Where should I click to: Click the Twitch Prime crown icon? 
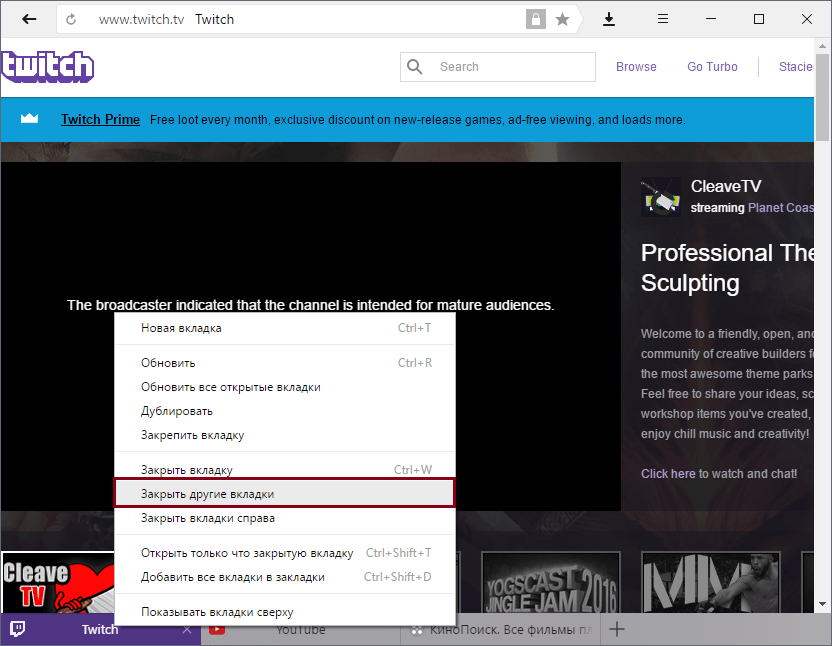pos(30,119)
